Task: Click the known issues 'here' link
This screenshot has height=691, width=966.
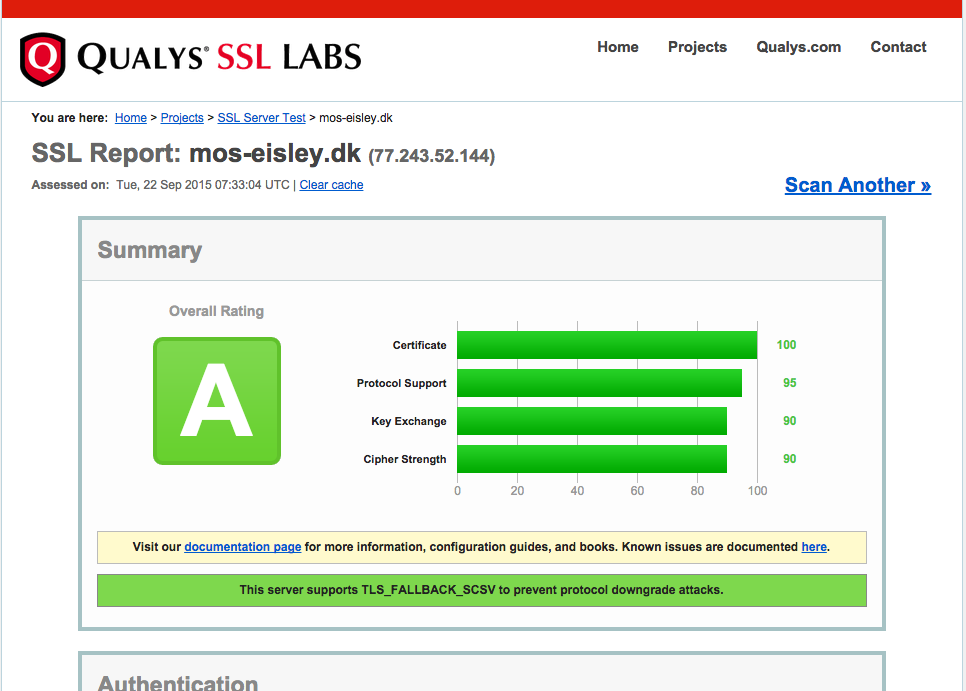Action: click(x=814, y=547)
